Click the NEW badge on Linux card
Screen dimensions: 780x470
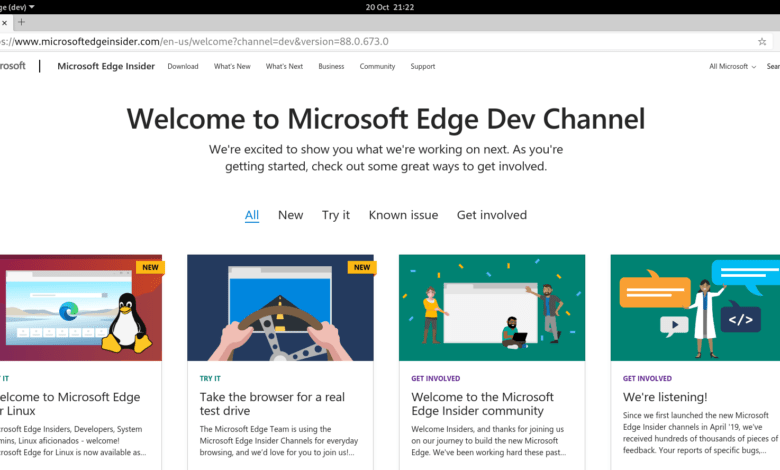(x=150, y=267)
